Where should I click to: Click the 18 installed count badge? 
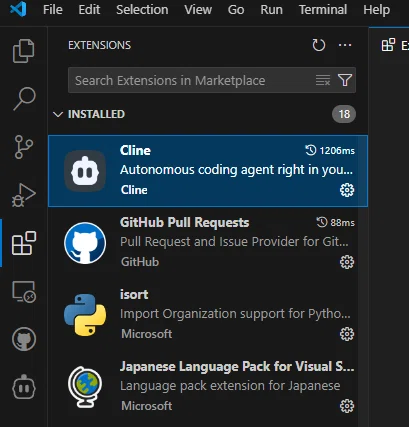(x=344, y=114)
